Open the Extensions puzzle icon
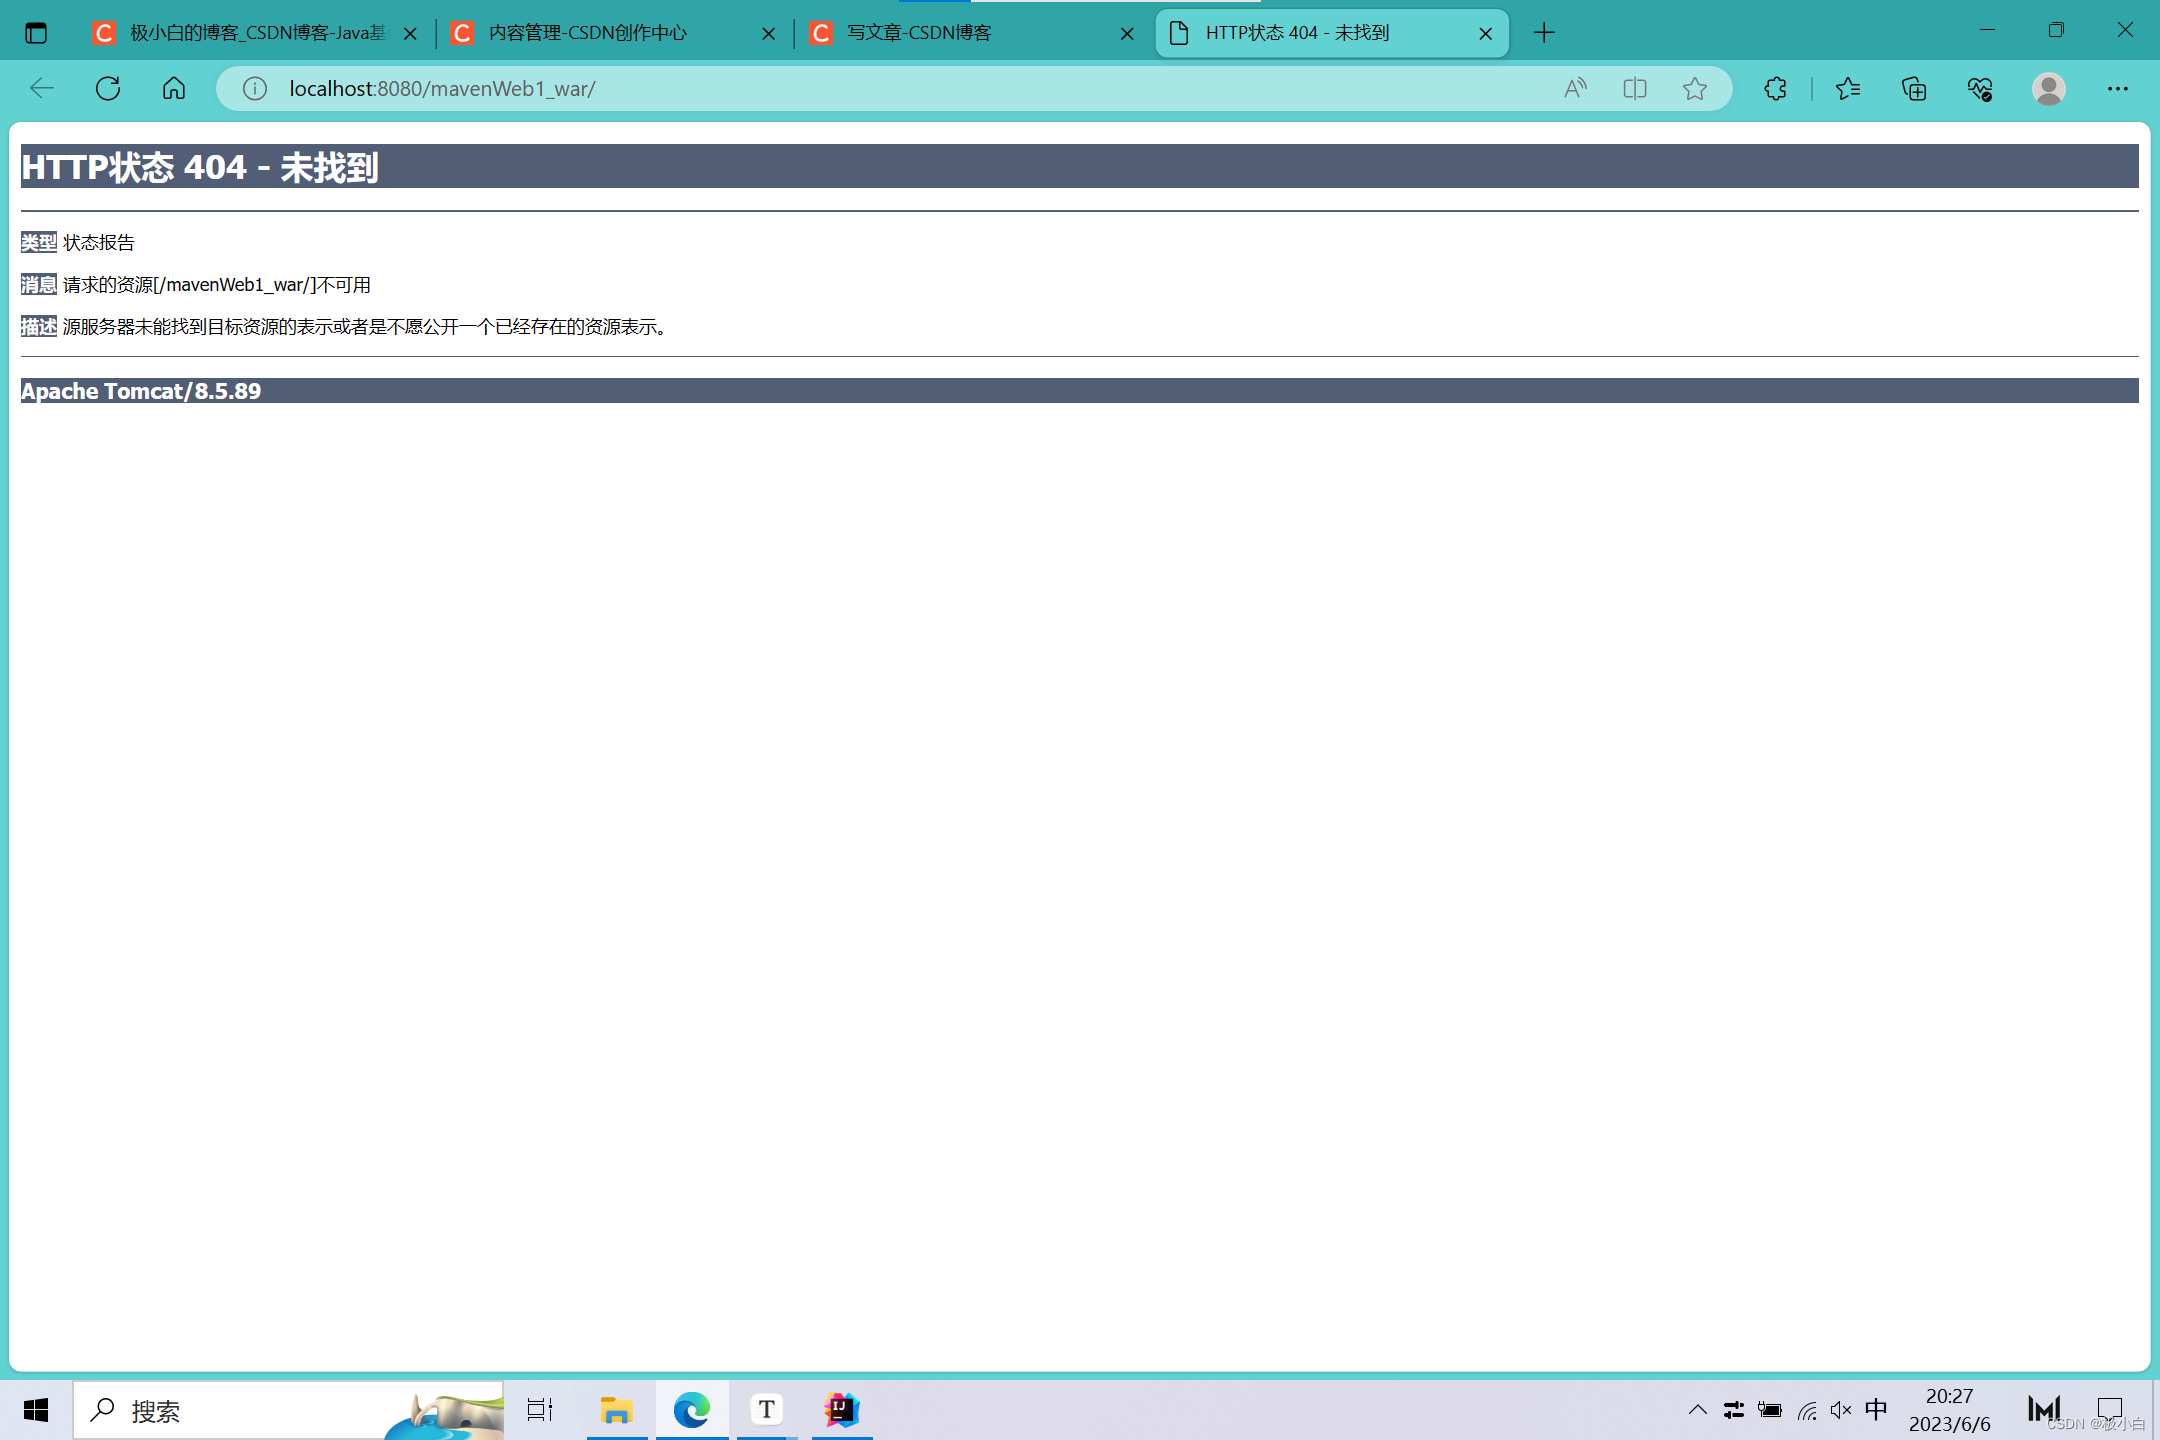 pos(1775,88)
